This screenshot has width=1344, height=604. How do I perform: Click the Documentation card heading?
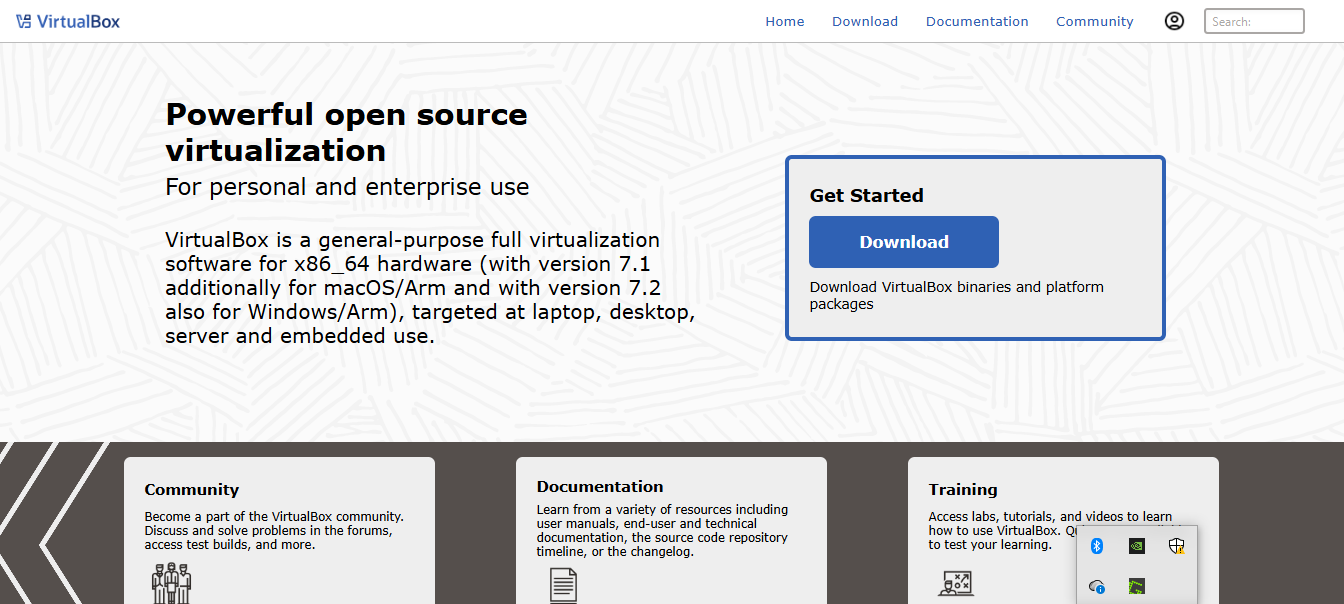pyautogui.click(x=600, y=487)
